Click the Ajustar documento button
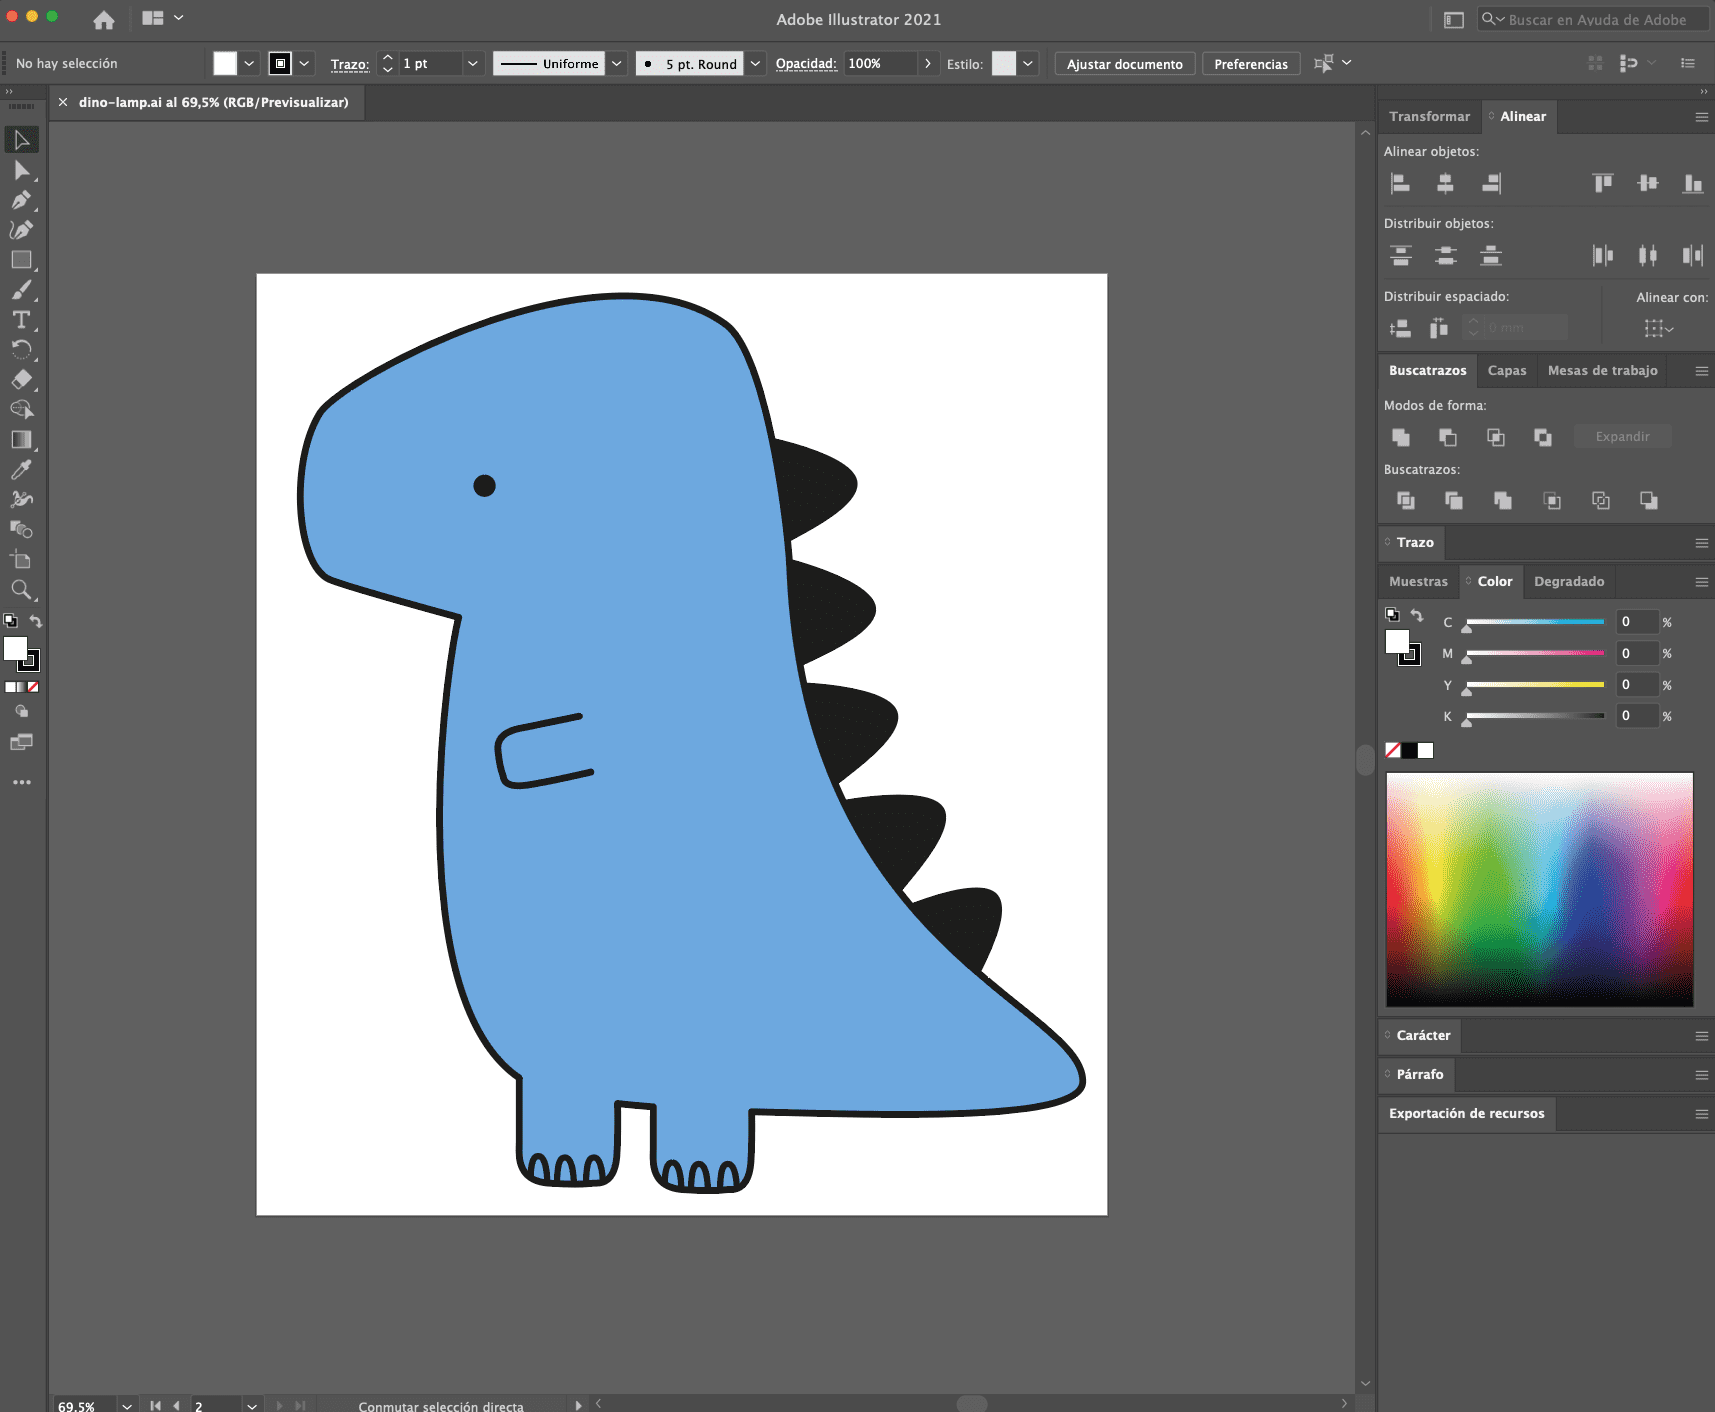 [1124, 64]
